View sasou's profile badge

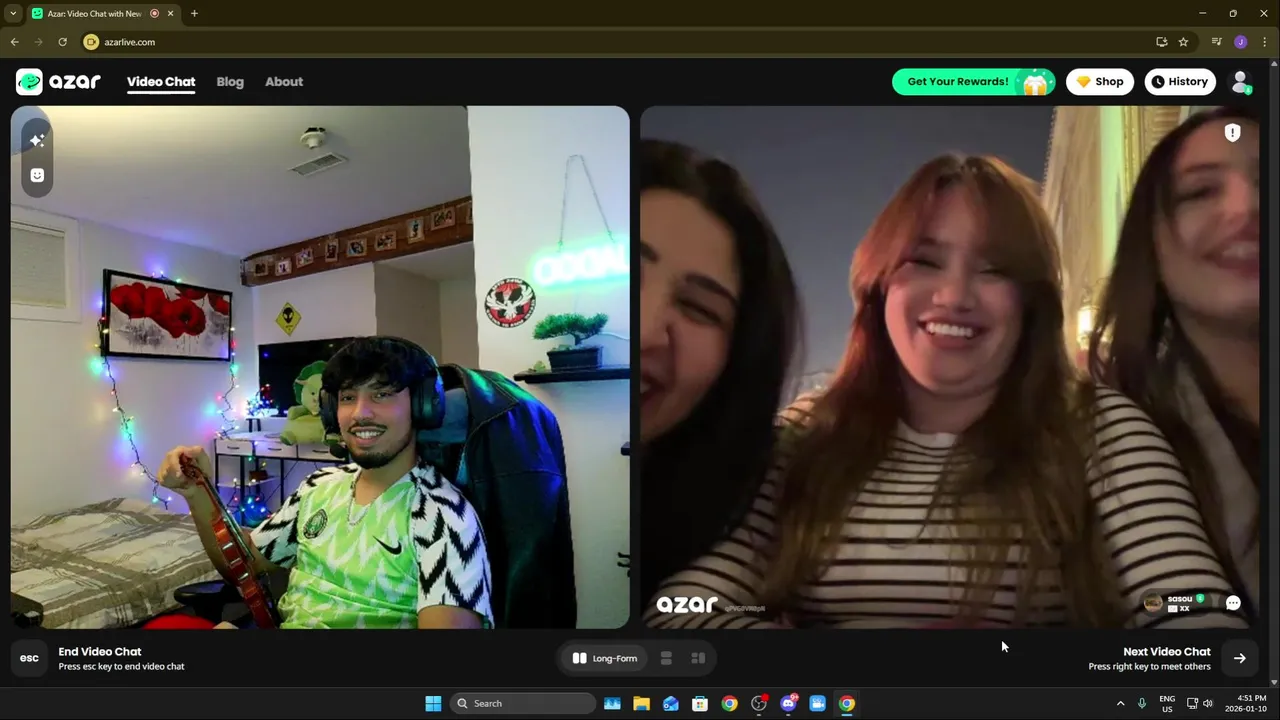[1176, 603]
